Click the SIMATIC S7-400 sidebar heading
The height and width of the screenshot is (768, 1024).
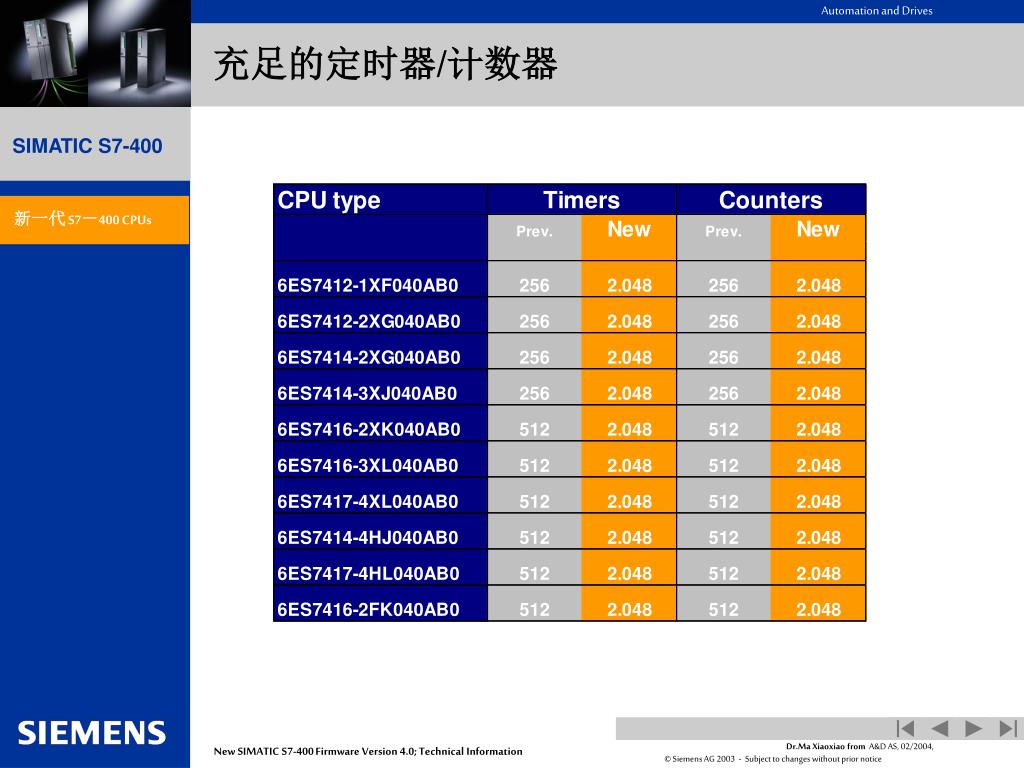(88, 146)
